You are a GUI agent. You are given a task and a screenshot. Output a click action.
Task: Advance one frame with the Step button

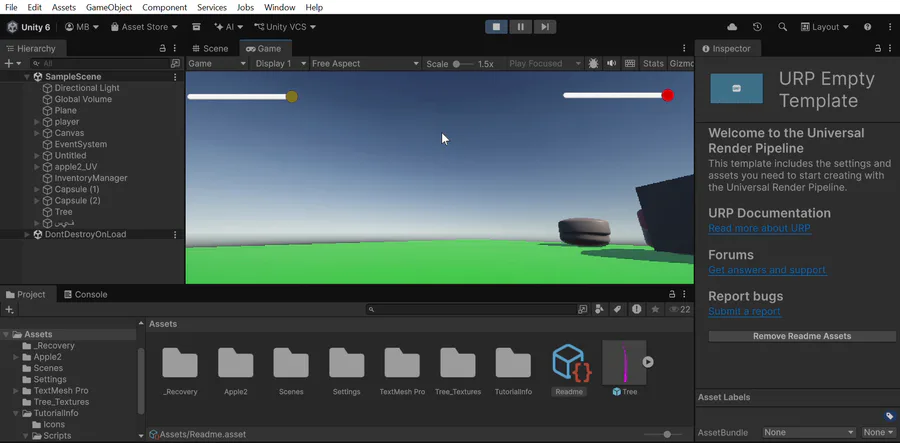(x=545, y=27)
